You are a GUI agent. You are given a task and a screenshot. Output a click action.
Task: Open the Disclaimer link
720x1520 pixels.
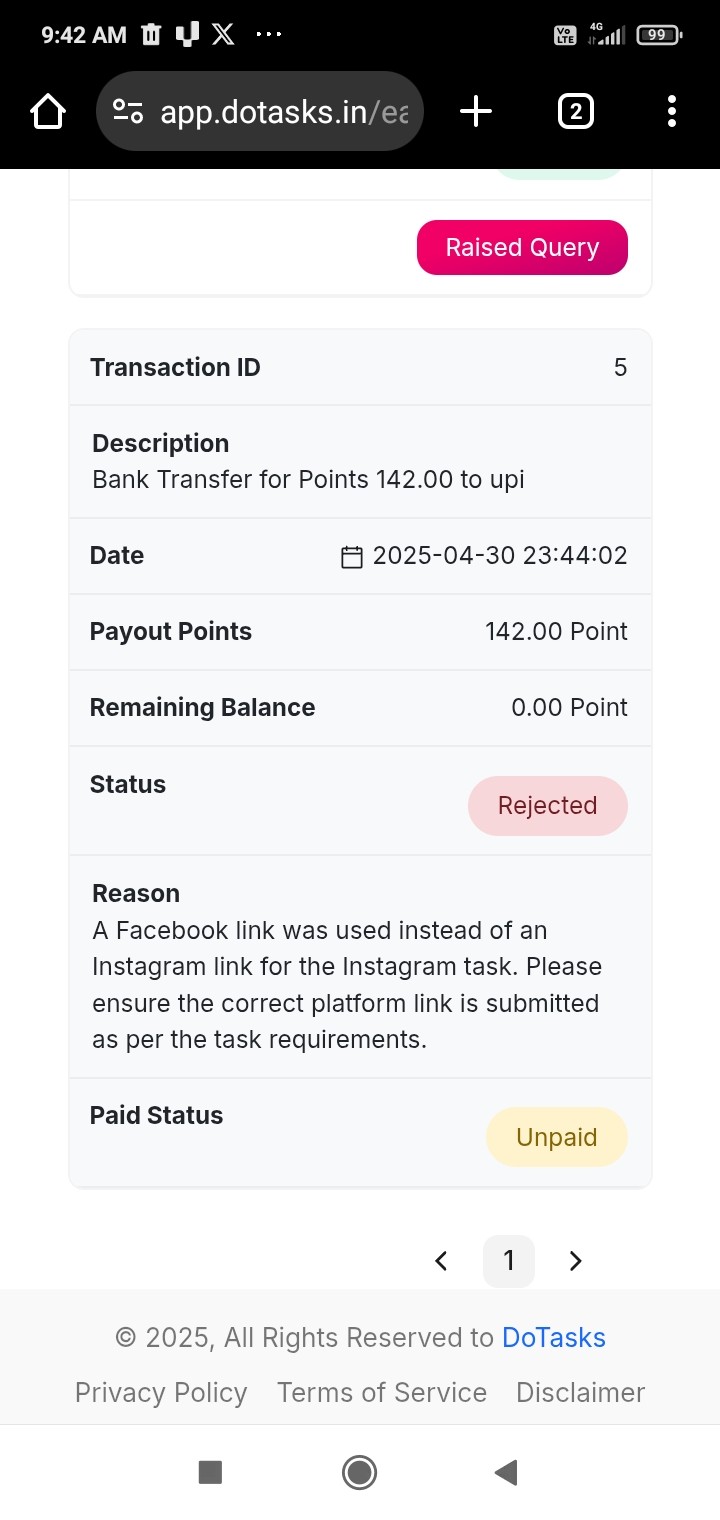(581, 1393)
